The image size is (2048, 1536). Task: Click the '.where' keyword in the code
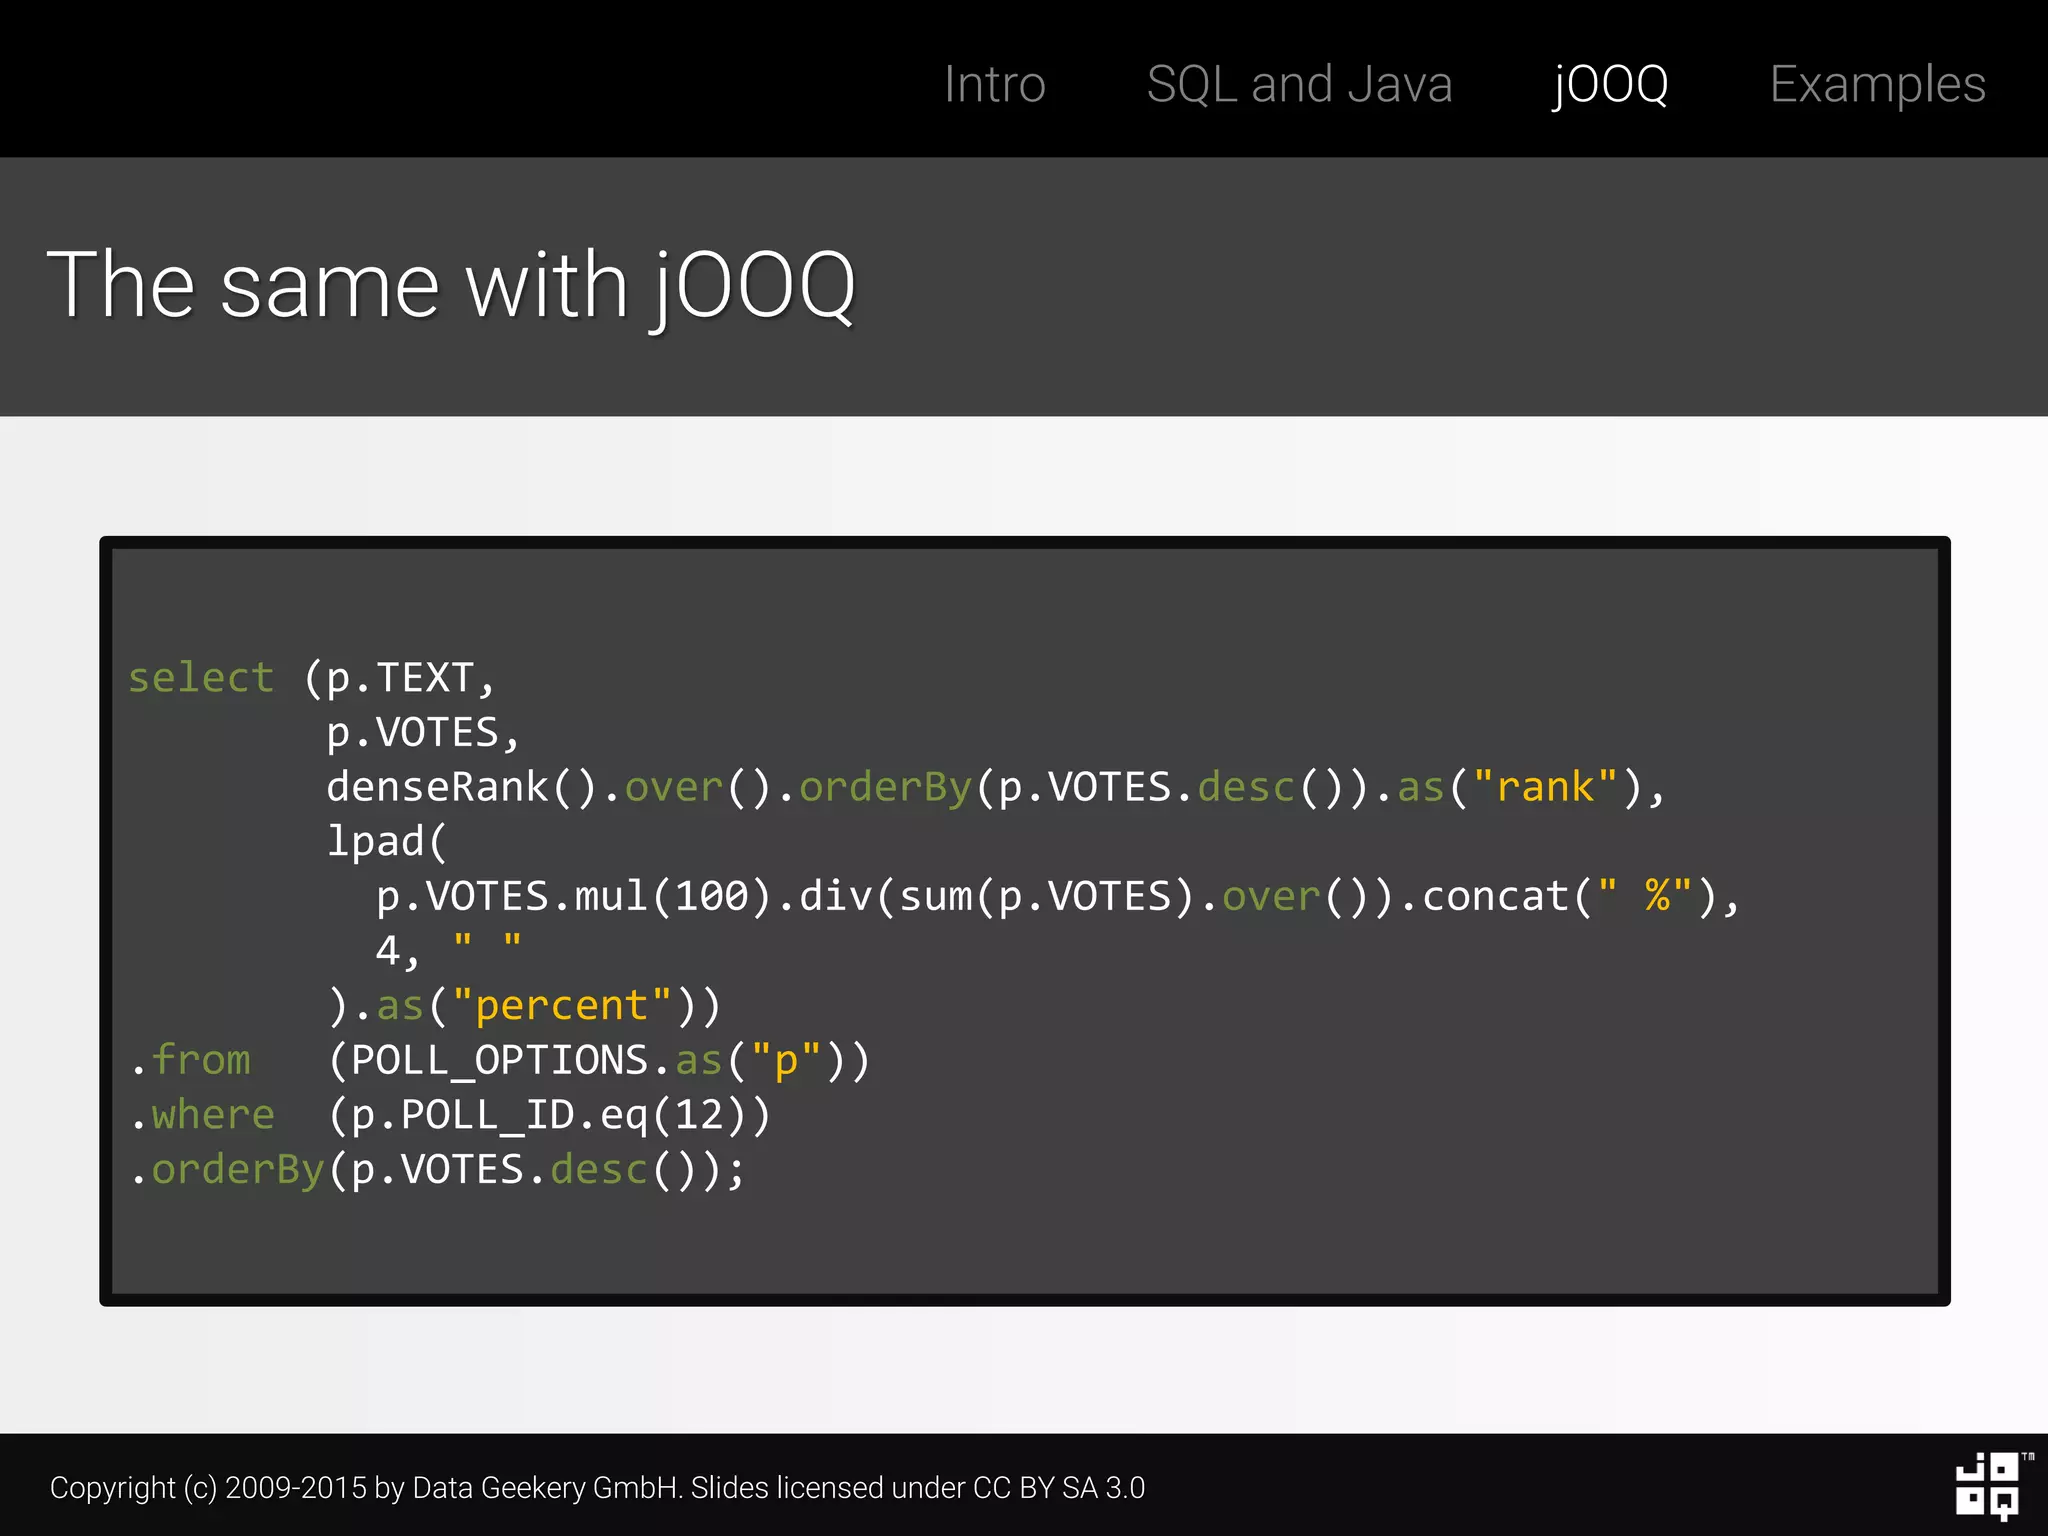coord(203,1114)
